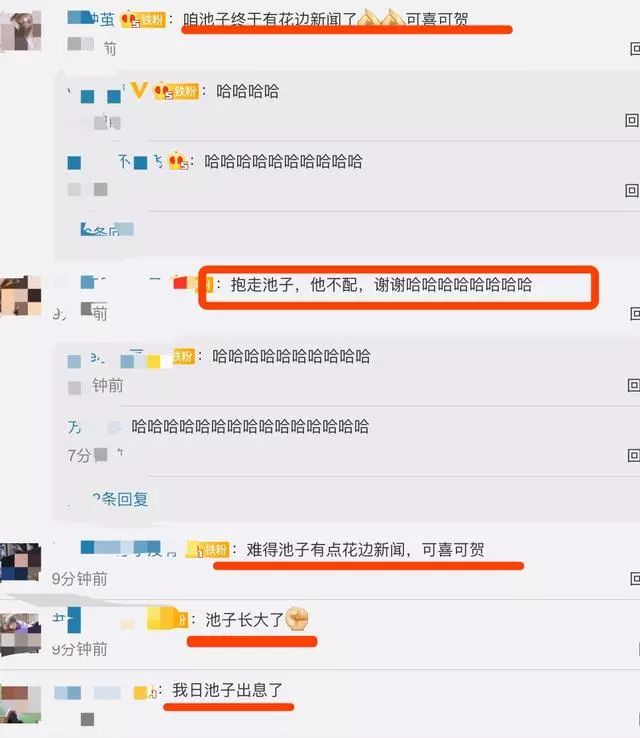Open avatar of 我日池子出息了 commenter
This screenshot has height=738, width=640.
tap(21, 704)
